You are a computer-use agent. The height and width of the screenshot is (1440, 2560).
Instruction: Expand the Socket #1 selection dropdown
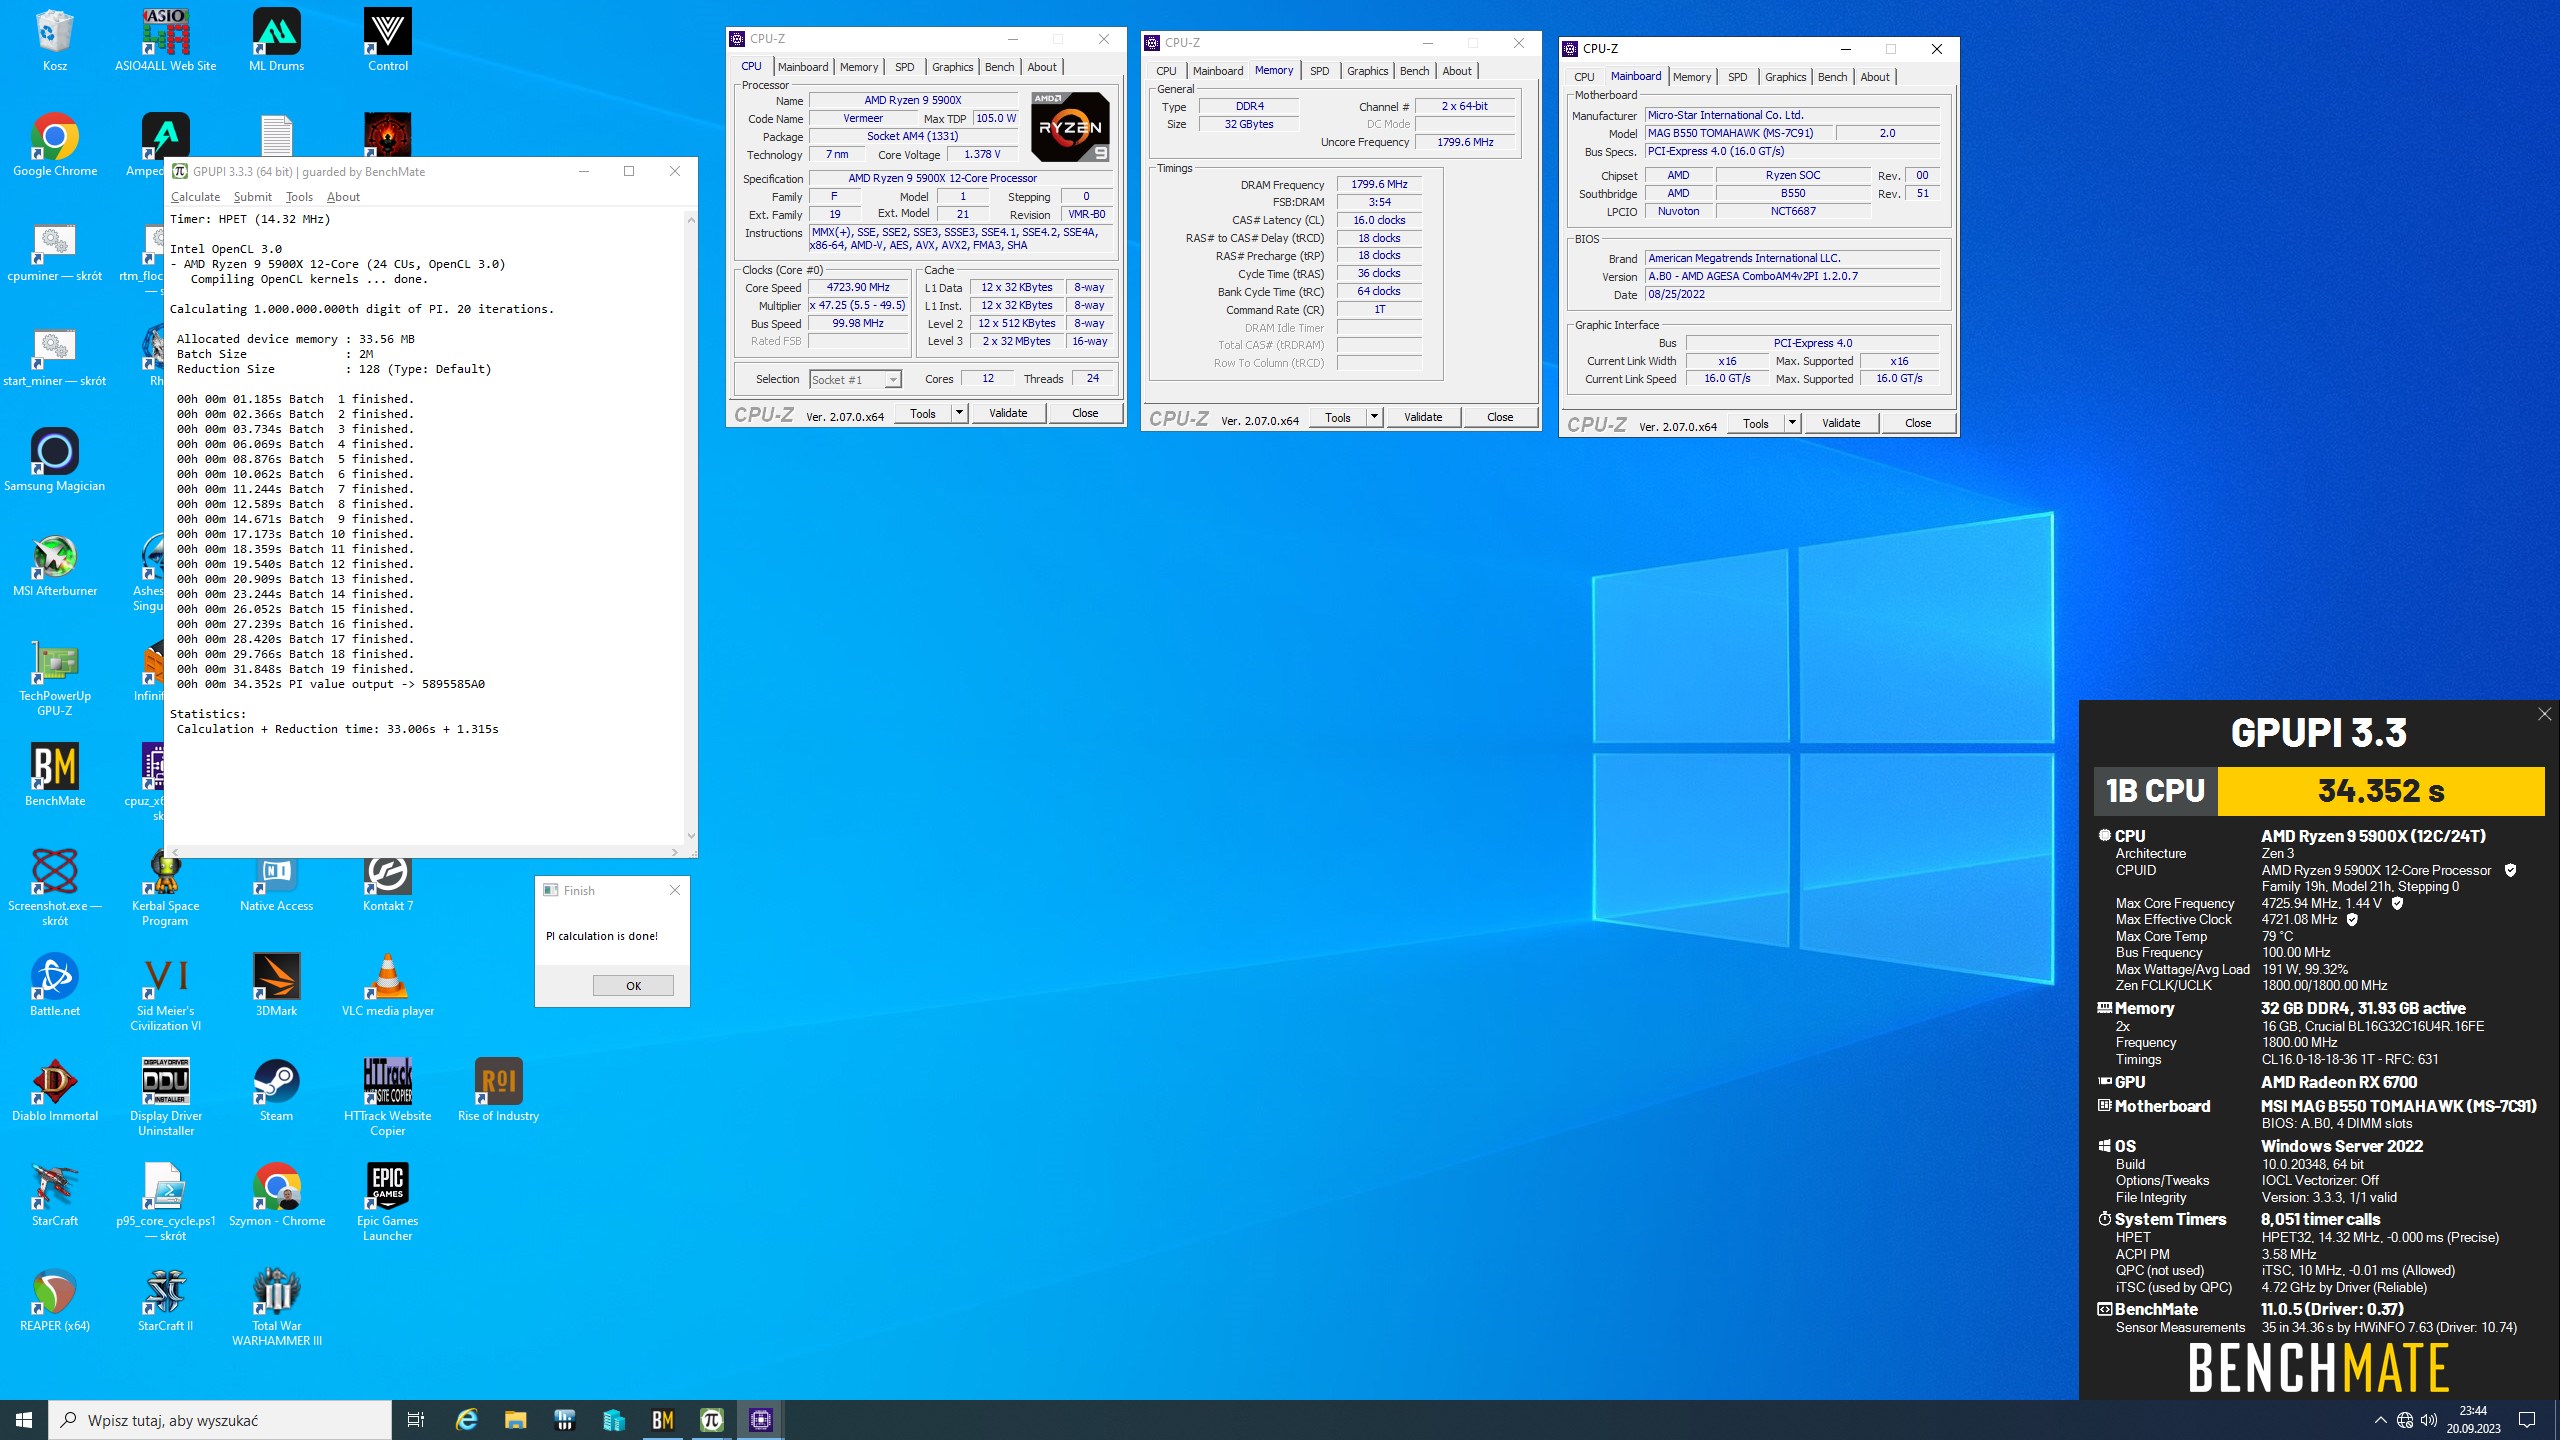click(892, 380)
